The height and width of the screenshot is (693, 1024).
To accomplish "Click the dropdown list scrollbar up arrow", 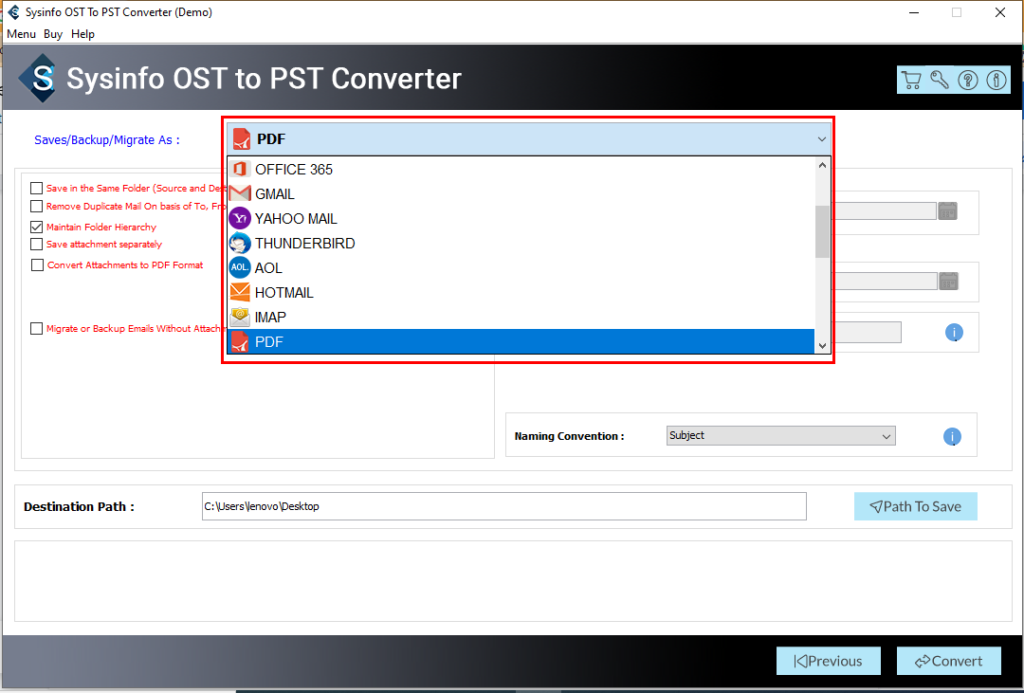I will [822, 165].
